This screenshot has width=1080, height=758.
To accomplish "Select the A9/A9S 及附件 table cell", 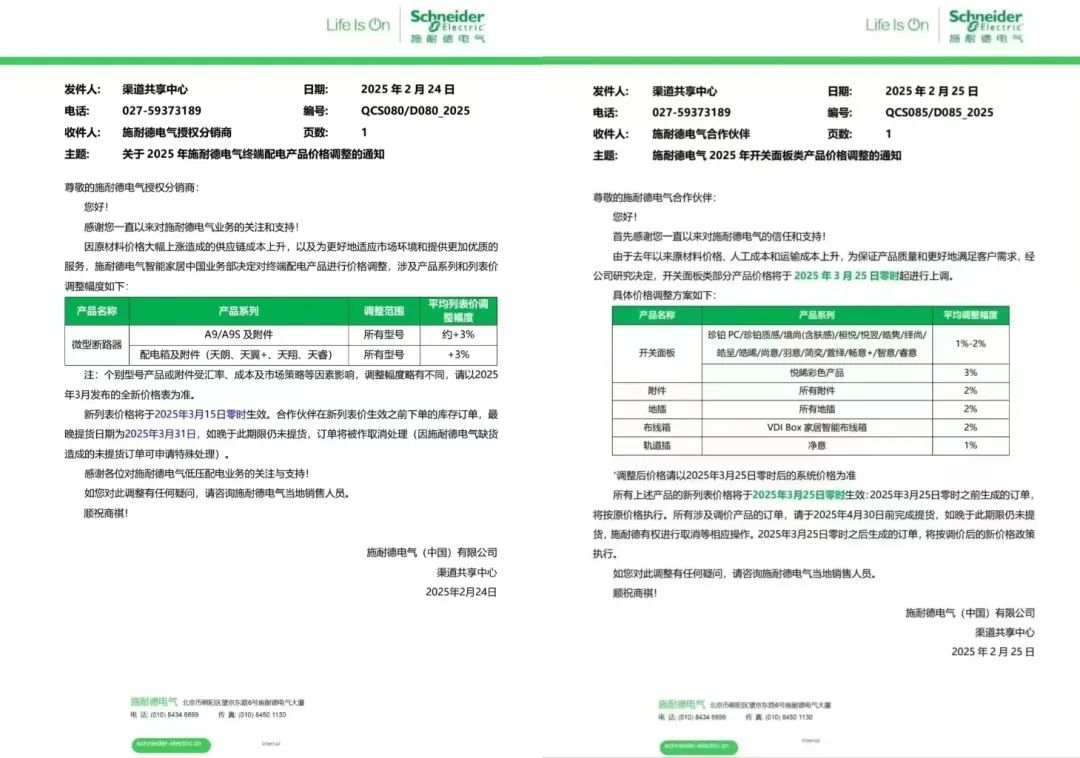I will click(239, 335).
